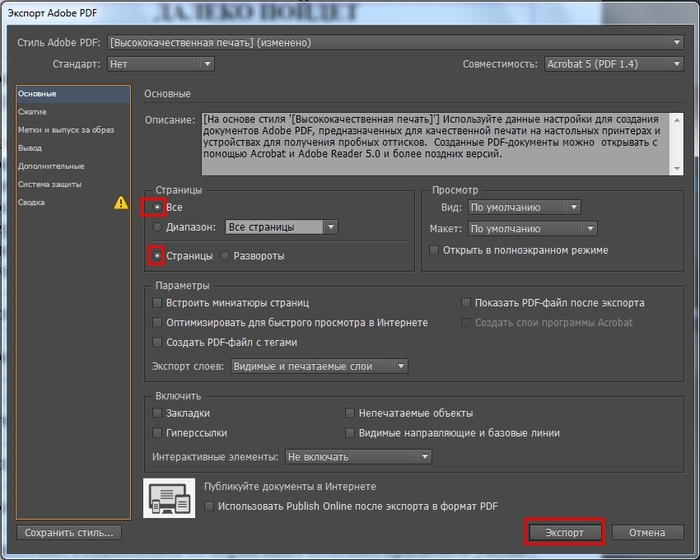Select the Все pages radio button
700x560 pixels.
156,207
